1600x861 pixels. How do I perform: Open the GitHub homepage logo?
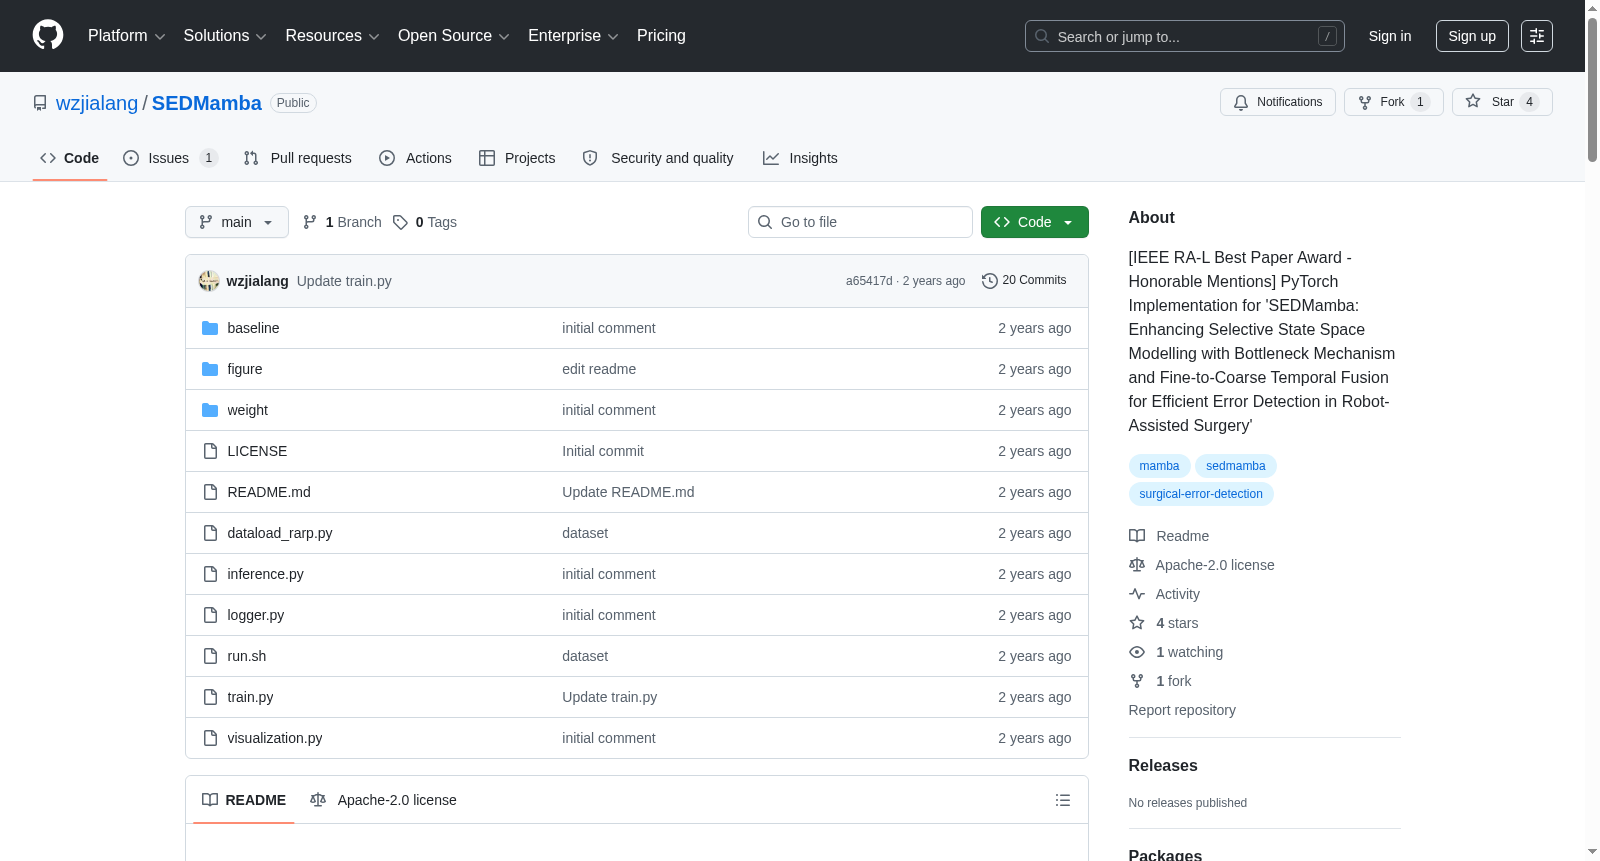(x=48, y=35)
